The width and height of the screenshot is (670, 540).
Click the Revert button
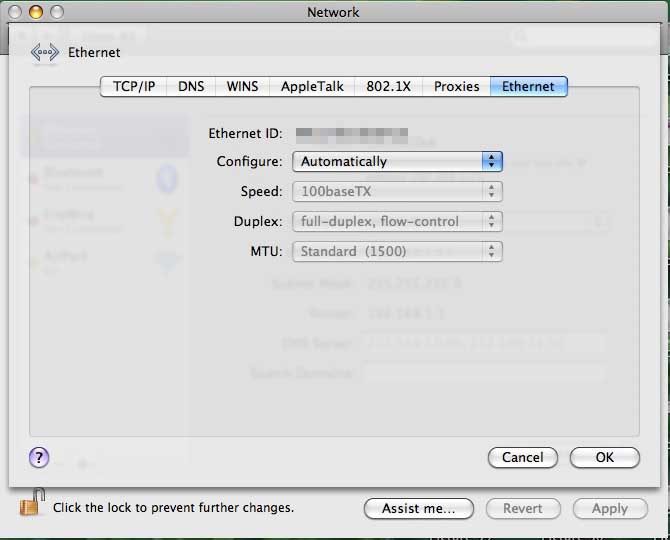pyautogui.click(x=523, y=508)
